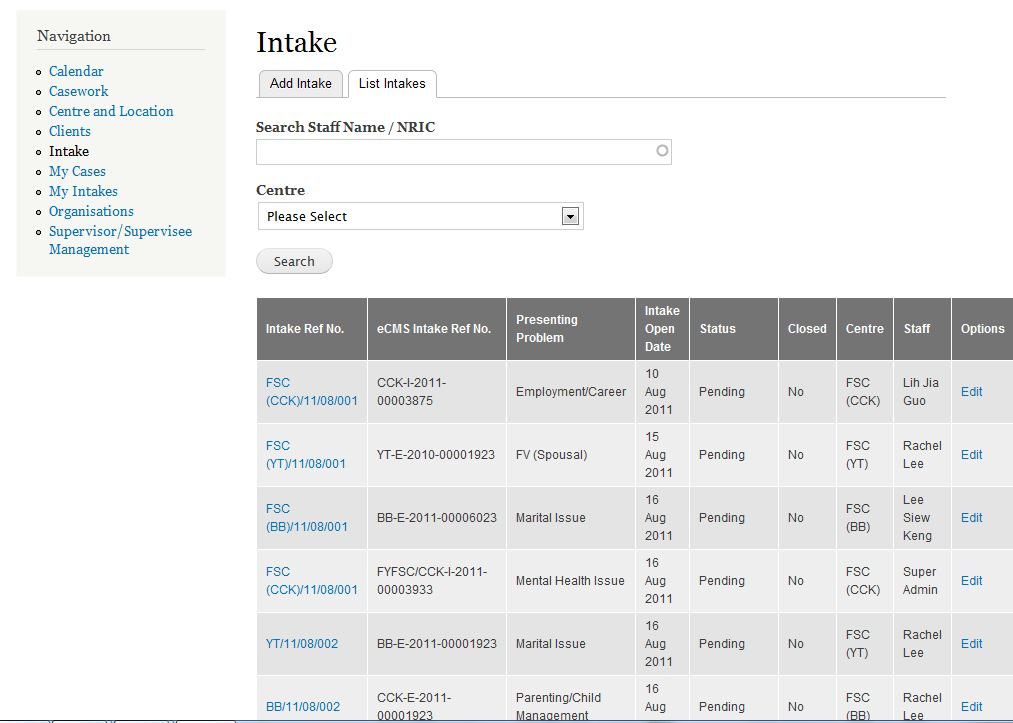
Task: Go to Centre and Location page
Action: pyautogui.click(x=111, y=111)
